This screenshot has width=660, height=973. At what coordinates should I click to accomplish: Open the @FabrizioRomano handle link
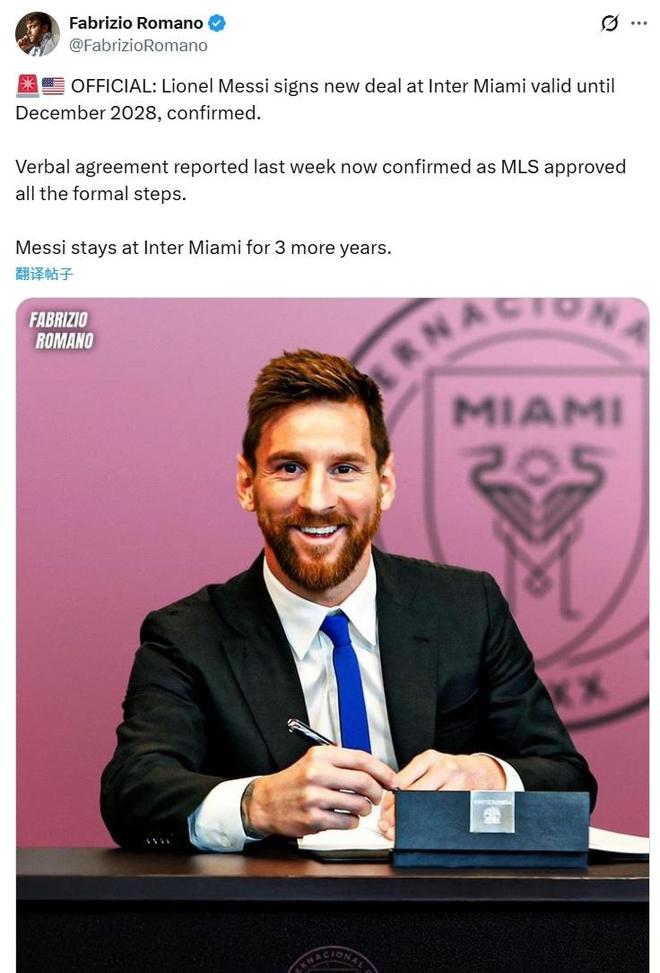tap(138, 45)
